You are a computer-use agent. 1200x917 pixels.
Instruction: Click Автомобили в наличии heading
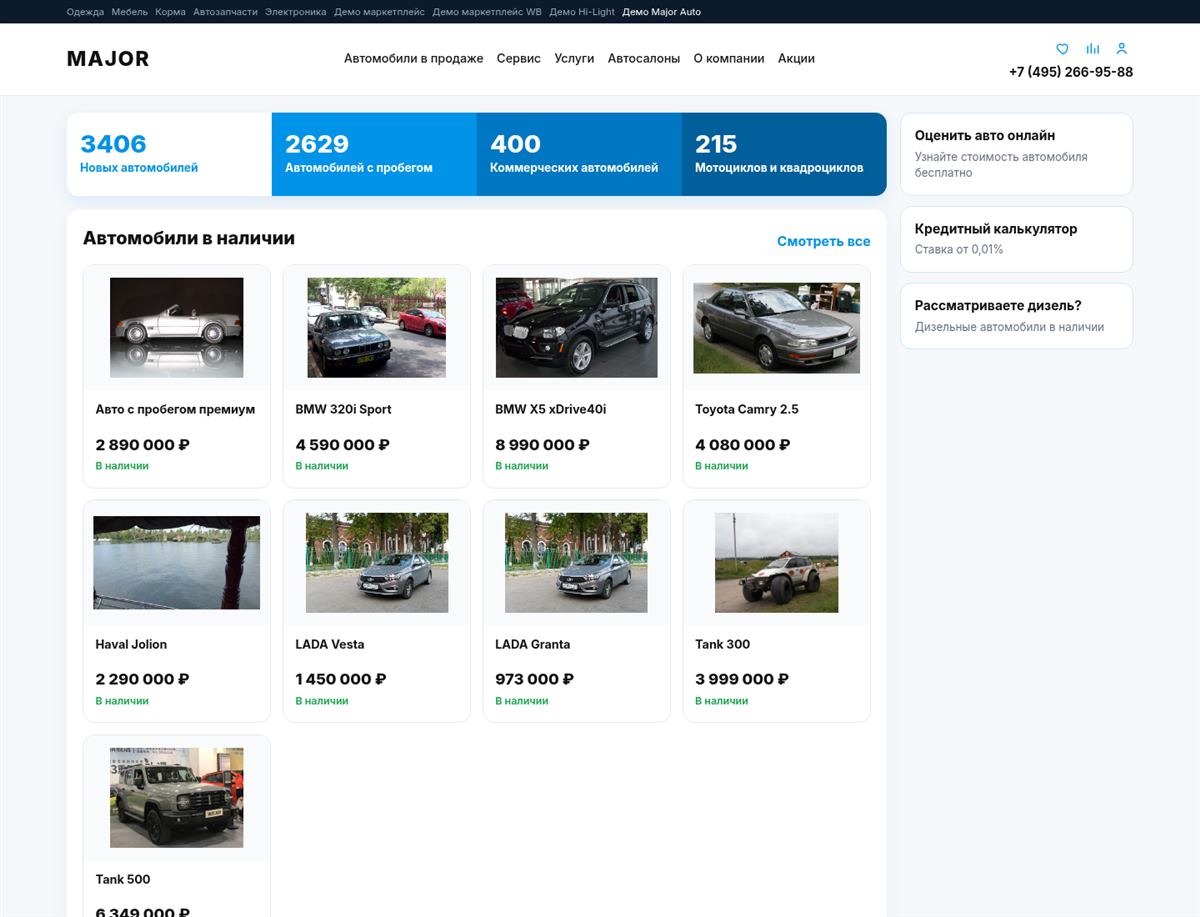(189, 239)
